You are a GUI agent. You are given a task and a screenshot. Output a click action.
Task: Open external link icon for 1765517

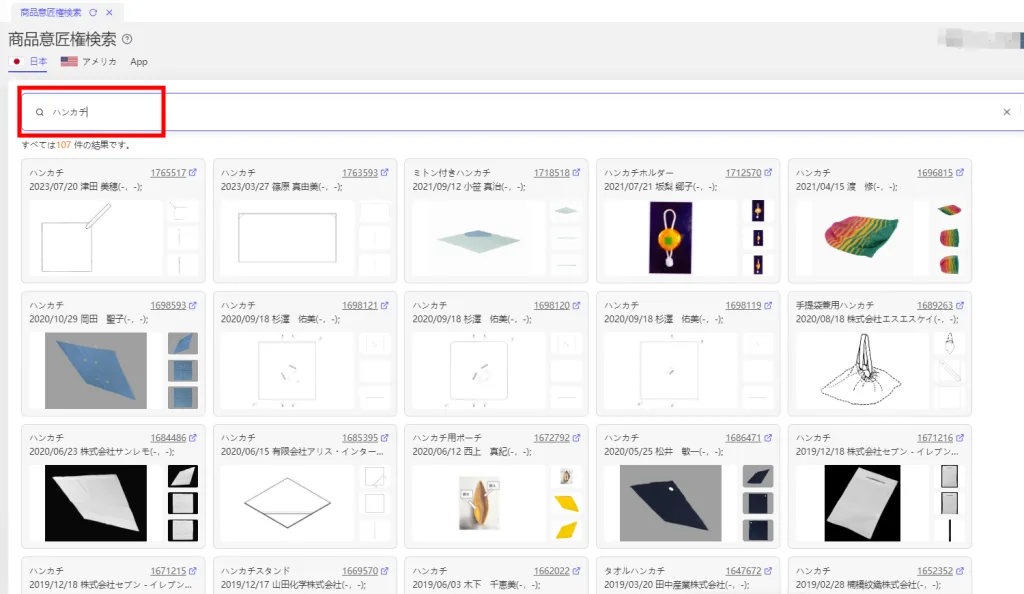[193, 173]
